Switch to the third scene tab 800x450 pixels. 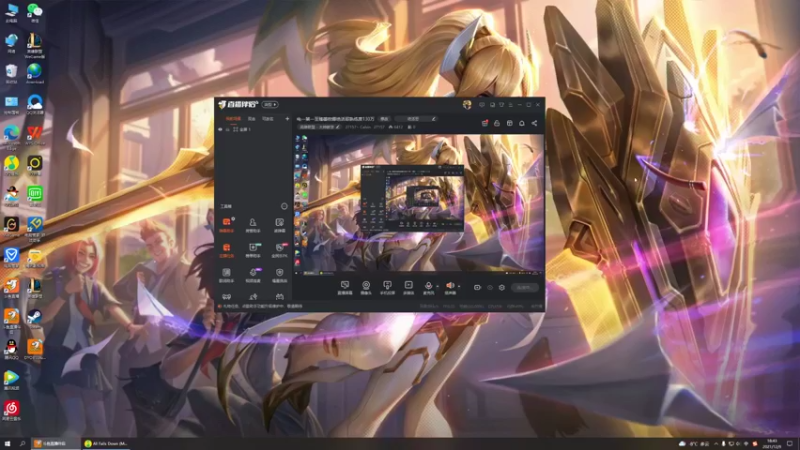[267, 118]
